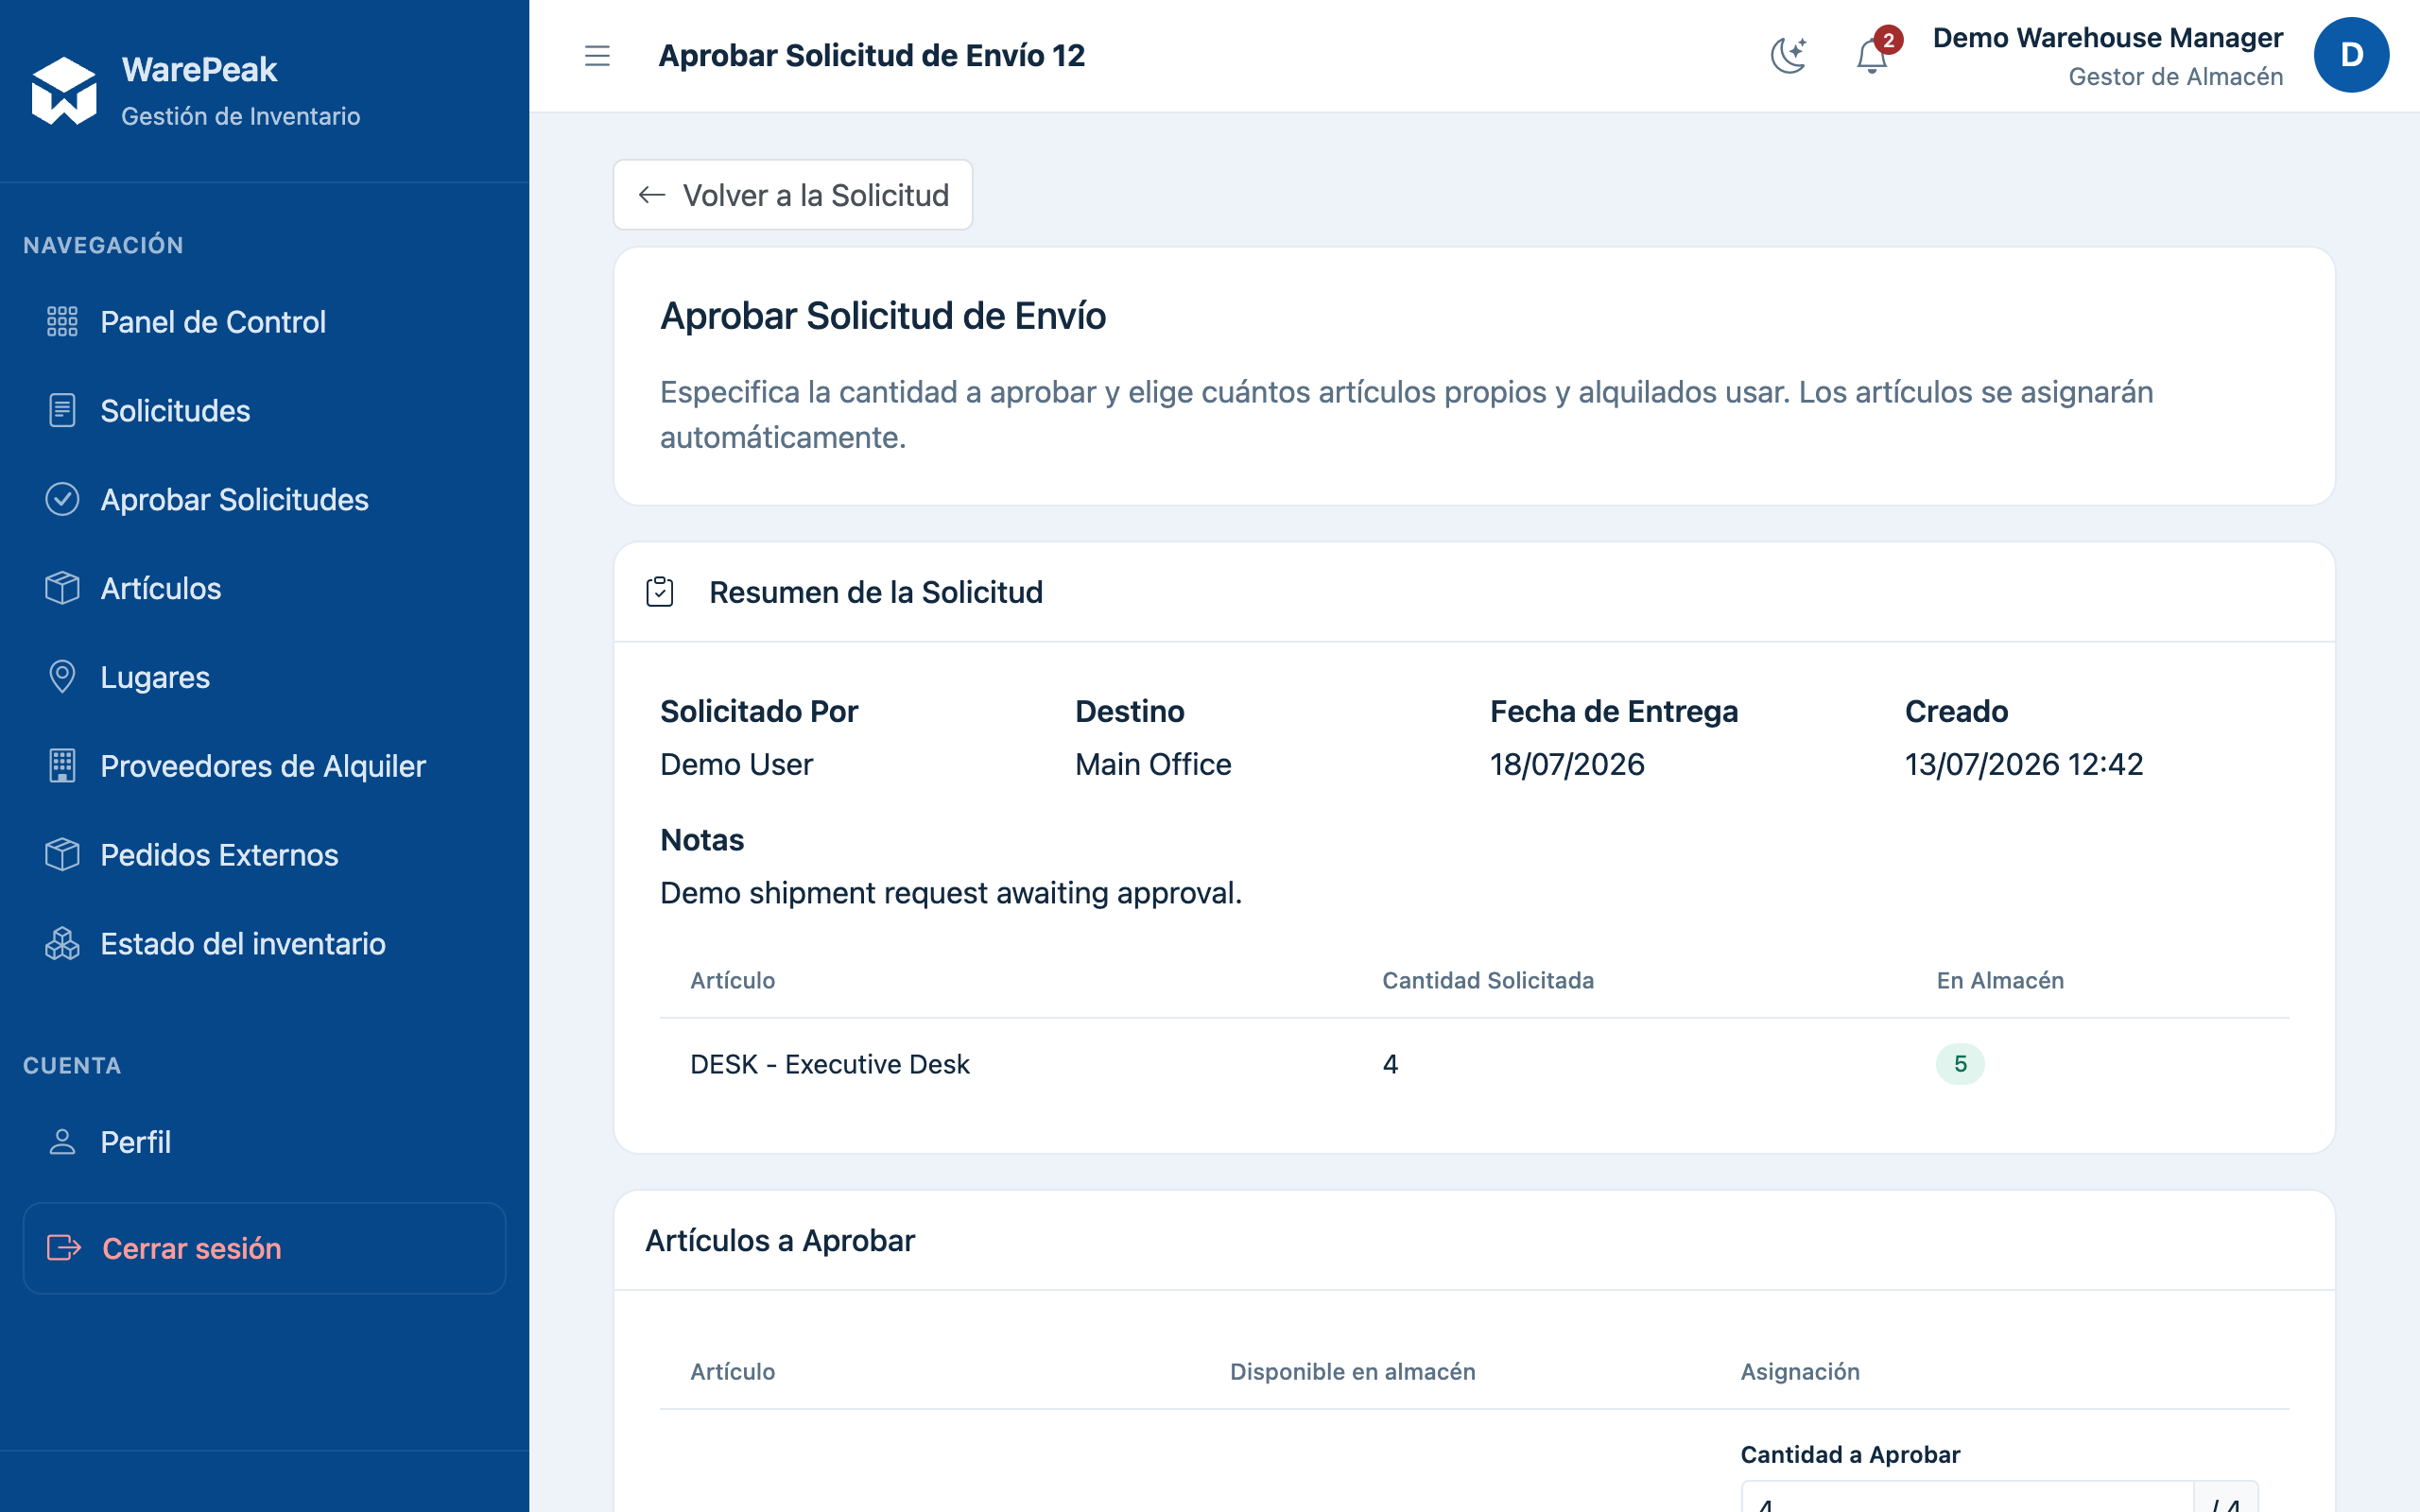Image resolution: width=2420 pixels, height=1512 pixels.
Task: Click the clipboard icon beside Resumen de la Solicitud
Action: (660, 592)
